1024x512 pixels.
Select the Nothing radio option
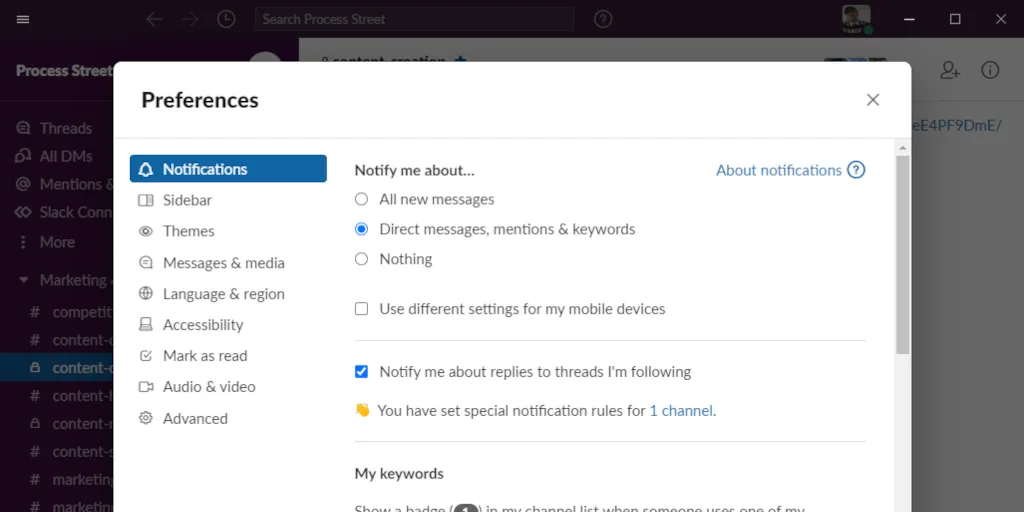(x=361, y=259)
